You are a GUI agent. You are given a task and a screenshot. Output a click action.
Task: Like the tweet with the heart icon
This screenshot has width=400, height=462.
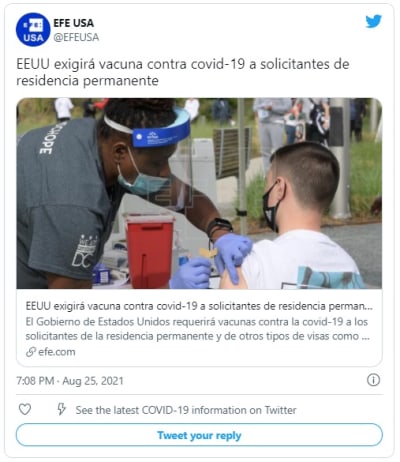pyautogui.click(x=25, y=409)
